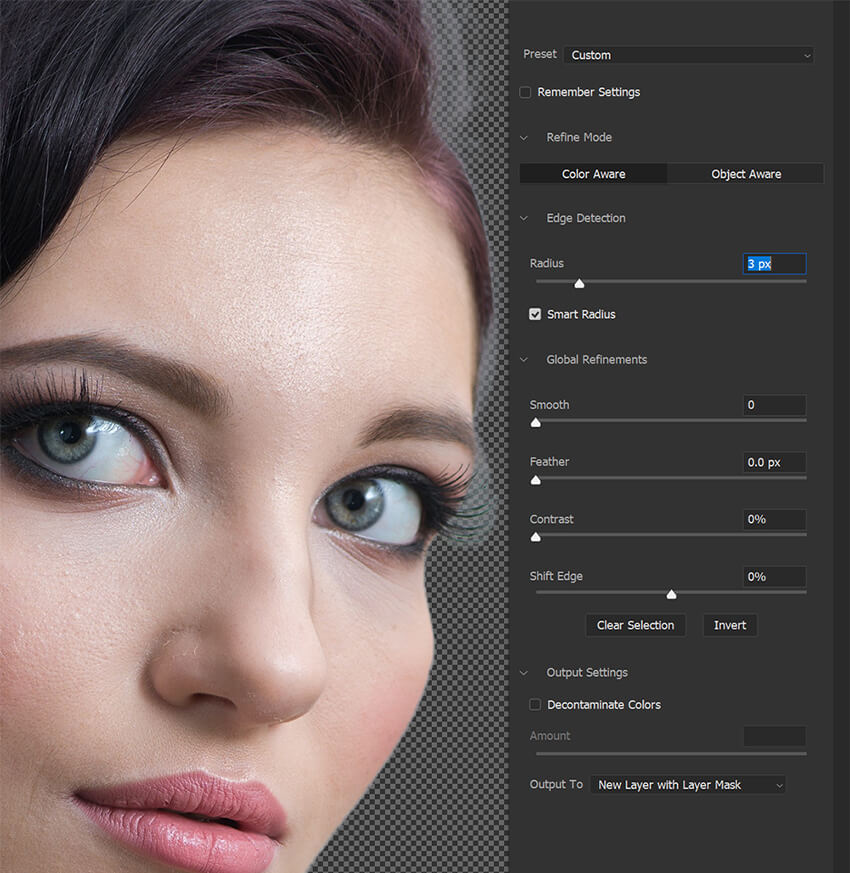Switch to Object Aware refine mode
Image resolution: width=850 pixels, height=873 pixels.
746,174
